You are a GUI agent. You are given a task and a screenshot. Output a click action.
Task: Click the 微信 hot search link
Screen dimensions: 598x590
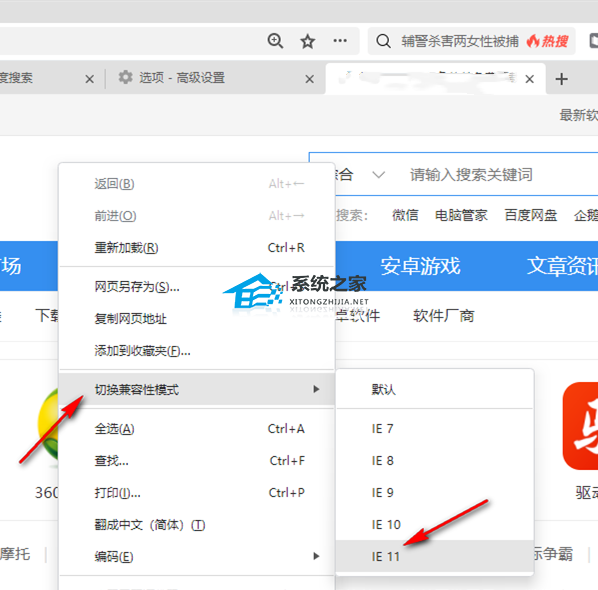[405, 215]
